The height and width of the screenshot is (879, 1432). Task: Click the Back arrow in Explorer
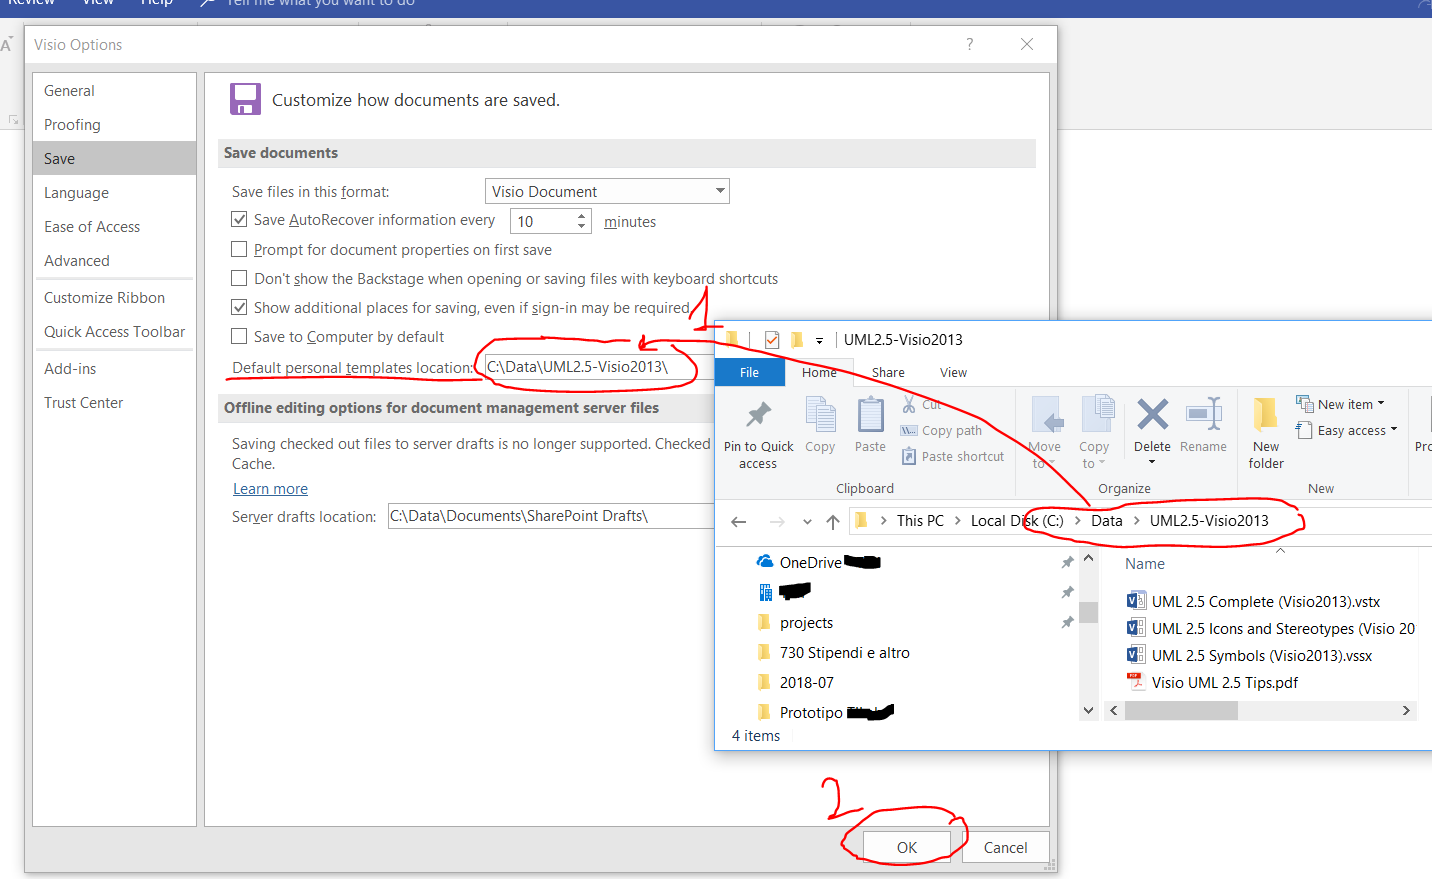[x=739, y=521]
